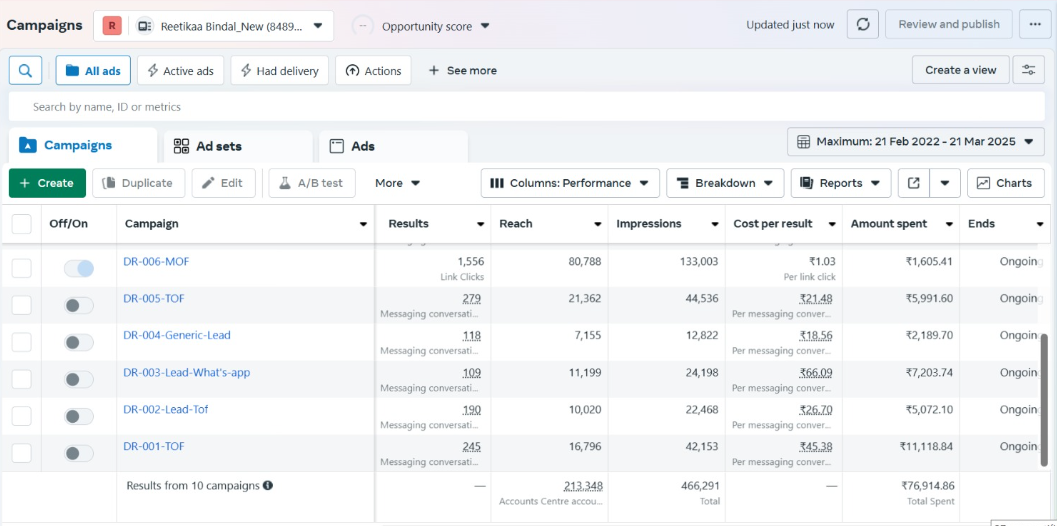Open the date range picker dropdown

pos(915,142)
